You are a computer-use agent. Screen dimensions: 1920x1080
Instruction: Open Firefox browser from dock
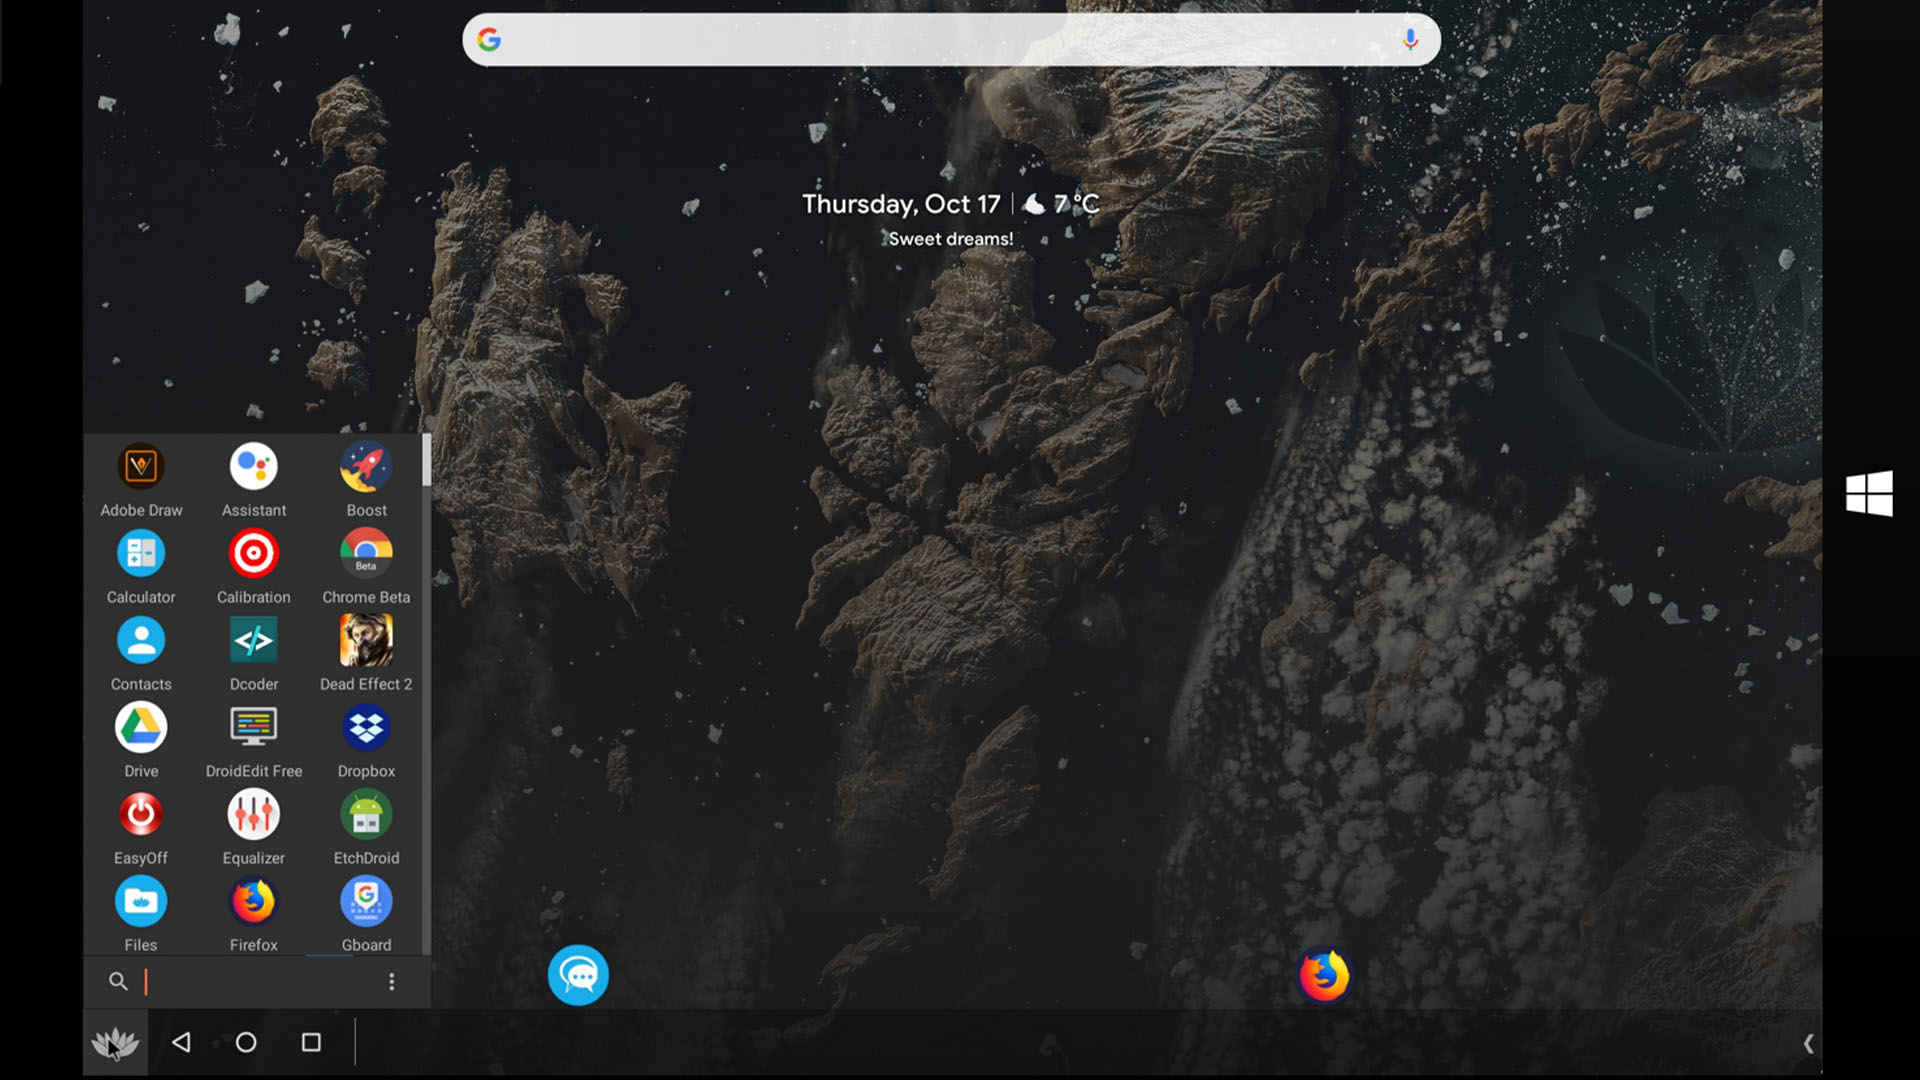pos(1323,976)
